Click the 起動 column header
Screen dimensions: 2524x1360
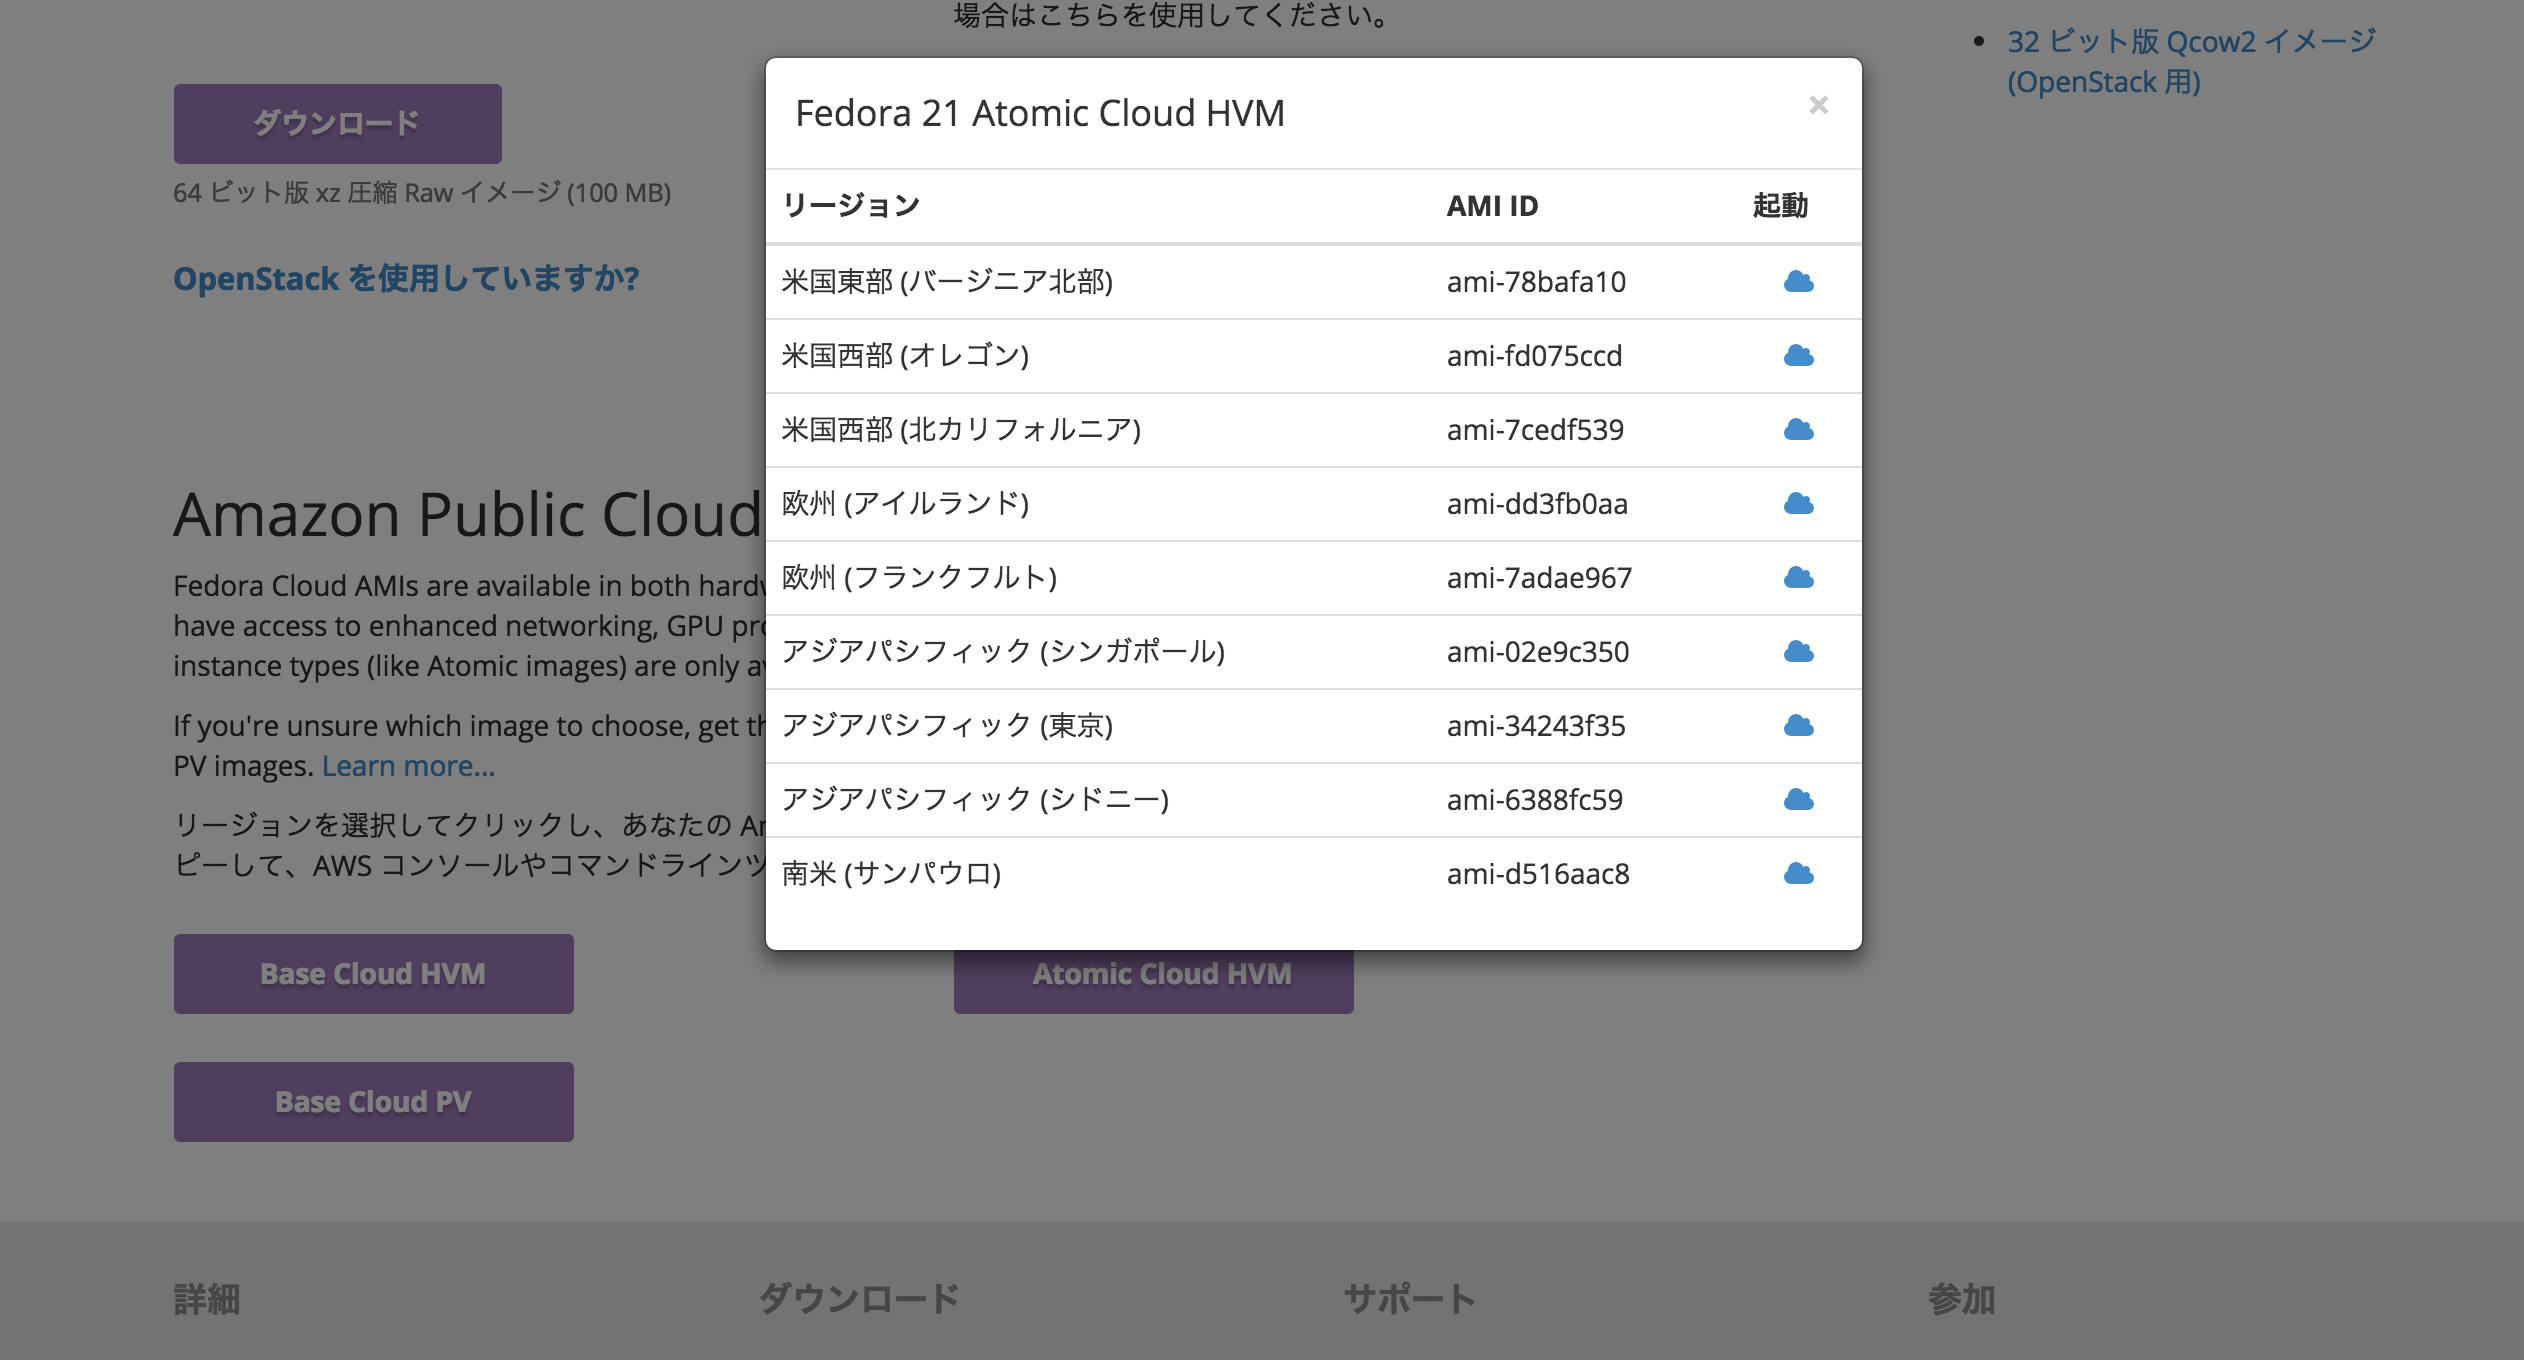tap(1780, 206)
